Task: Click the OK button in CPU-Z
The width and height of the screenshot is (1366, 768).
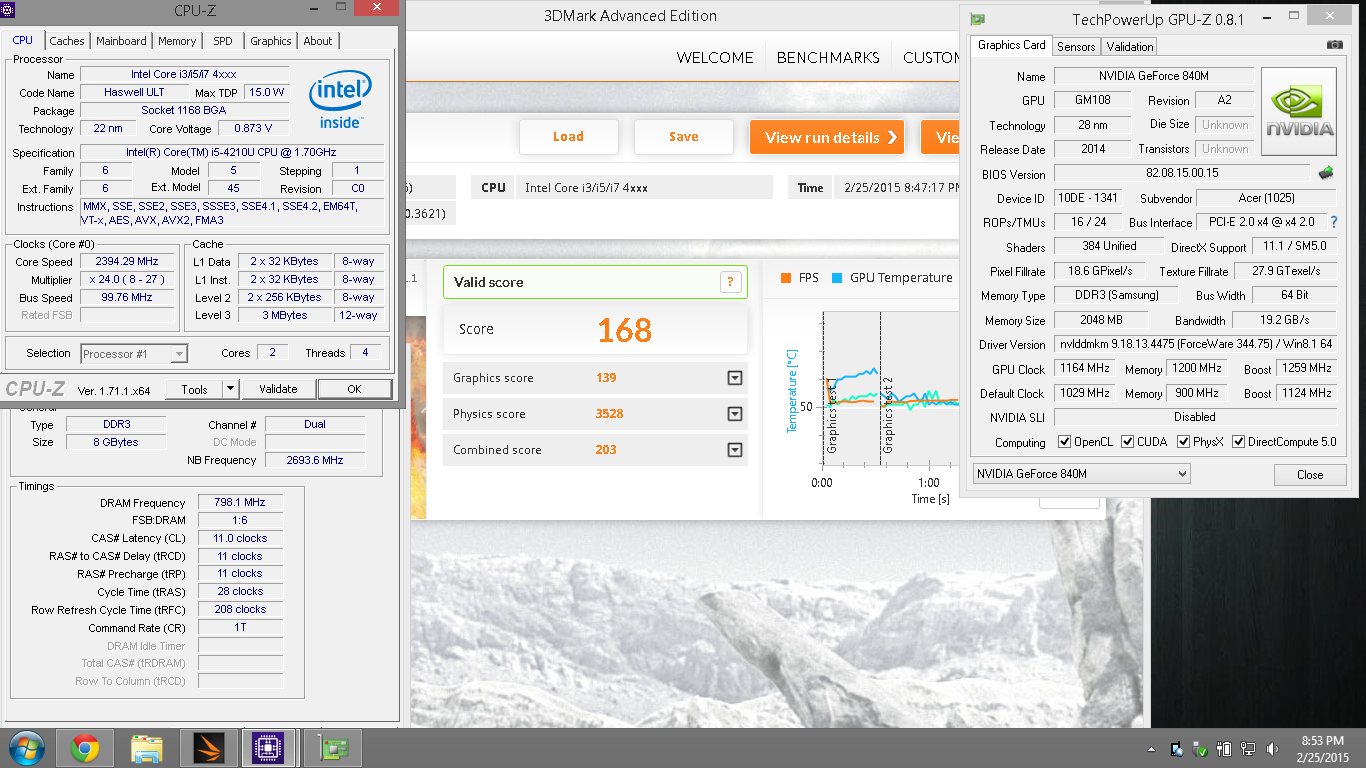Action: [x=354, y=389]
